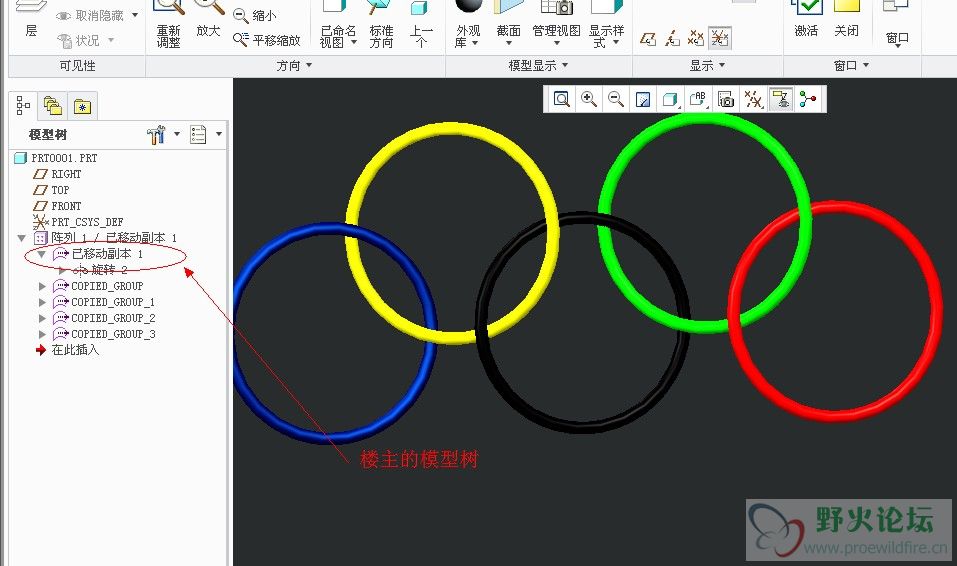This screenshot has width=957, height=566.
Task: Collapse the 已移动副本 1 group node
Action: point(42,254)
